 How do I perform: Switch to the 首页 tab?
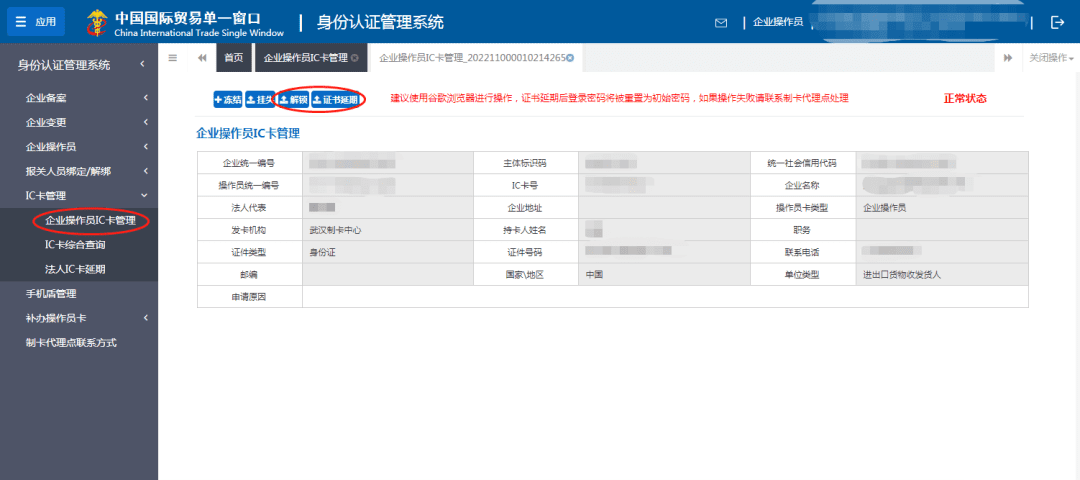233,58
